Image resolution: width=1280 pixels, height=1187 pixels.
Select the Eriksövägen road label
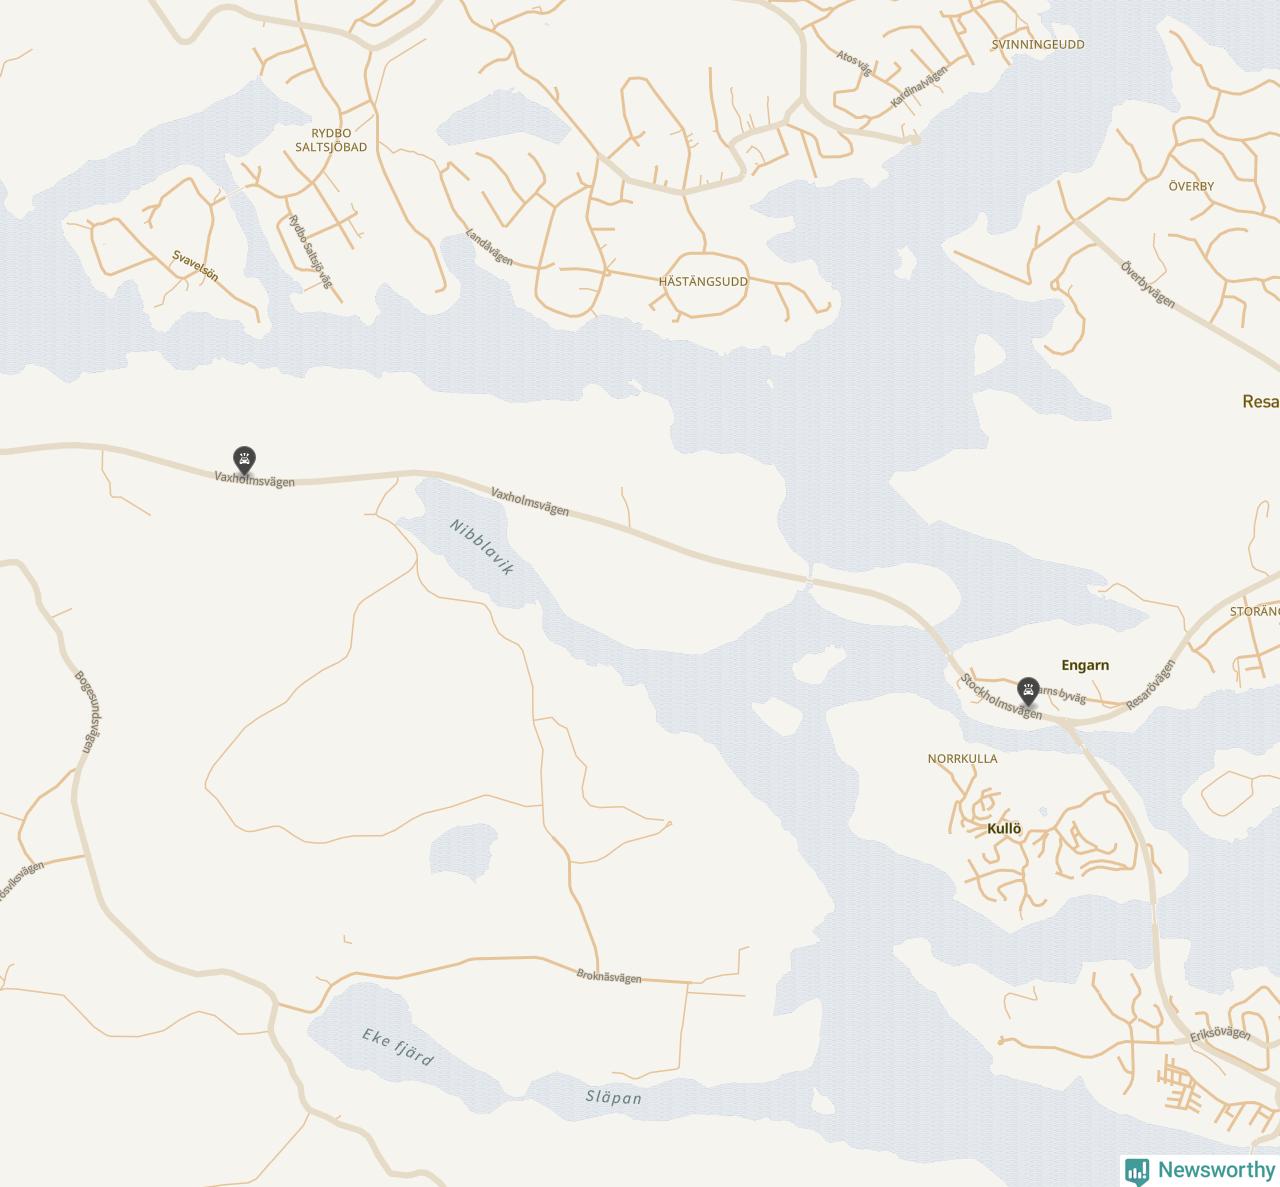pyautogui.click(x=1220, y=1034)
